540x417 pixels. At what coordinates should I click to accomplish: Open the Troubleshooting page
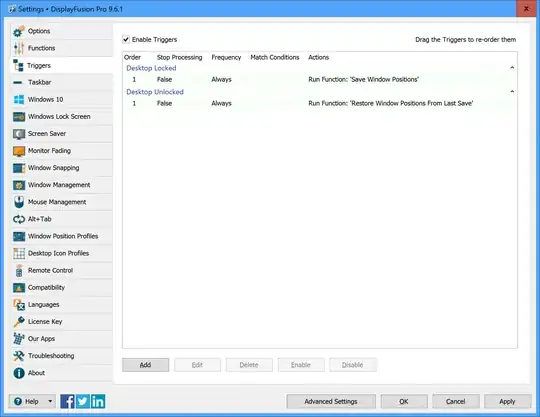point(61,356)
